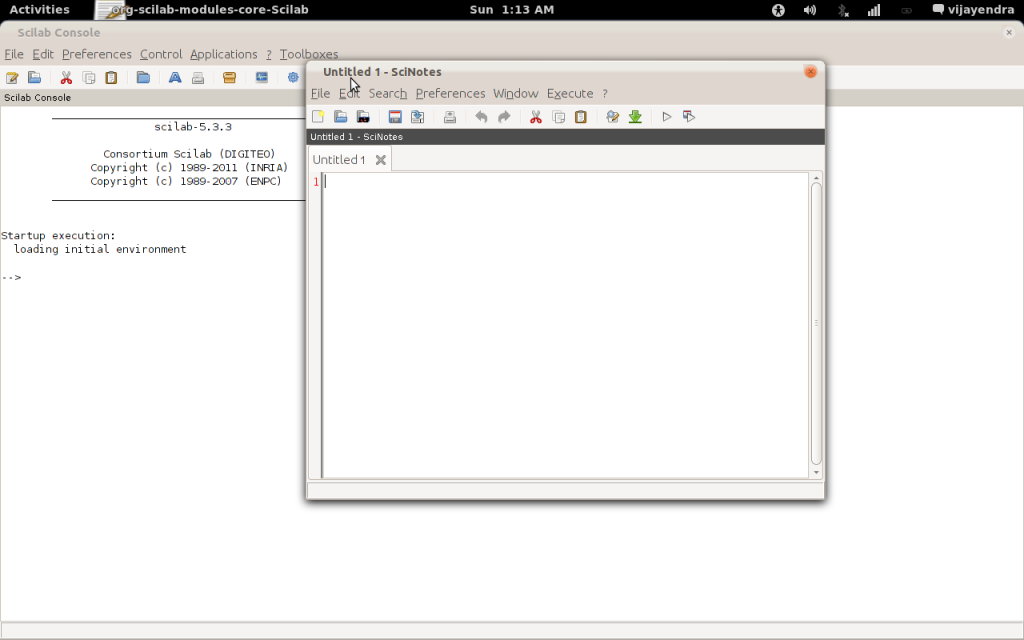Open the Activities overview

pos(39,10)
